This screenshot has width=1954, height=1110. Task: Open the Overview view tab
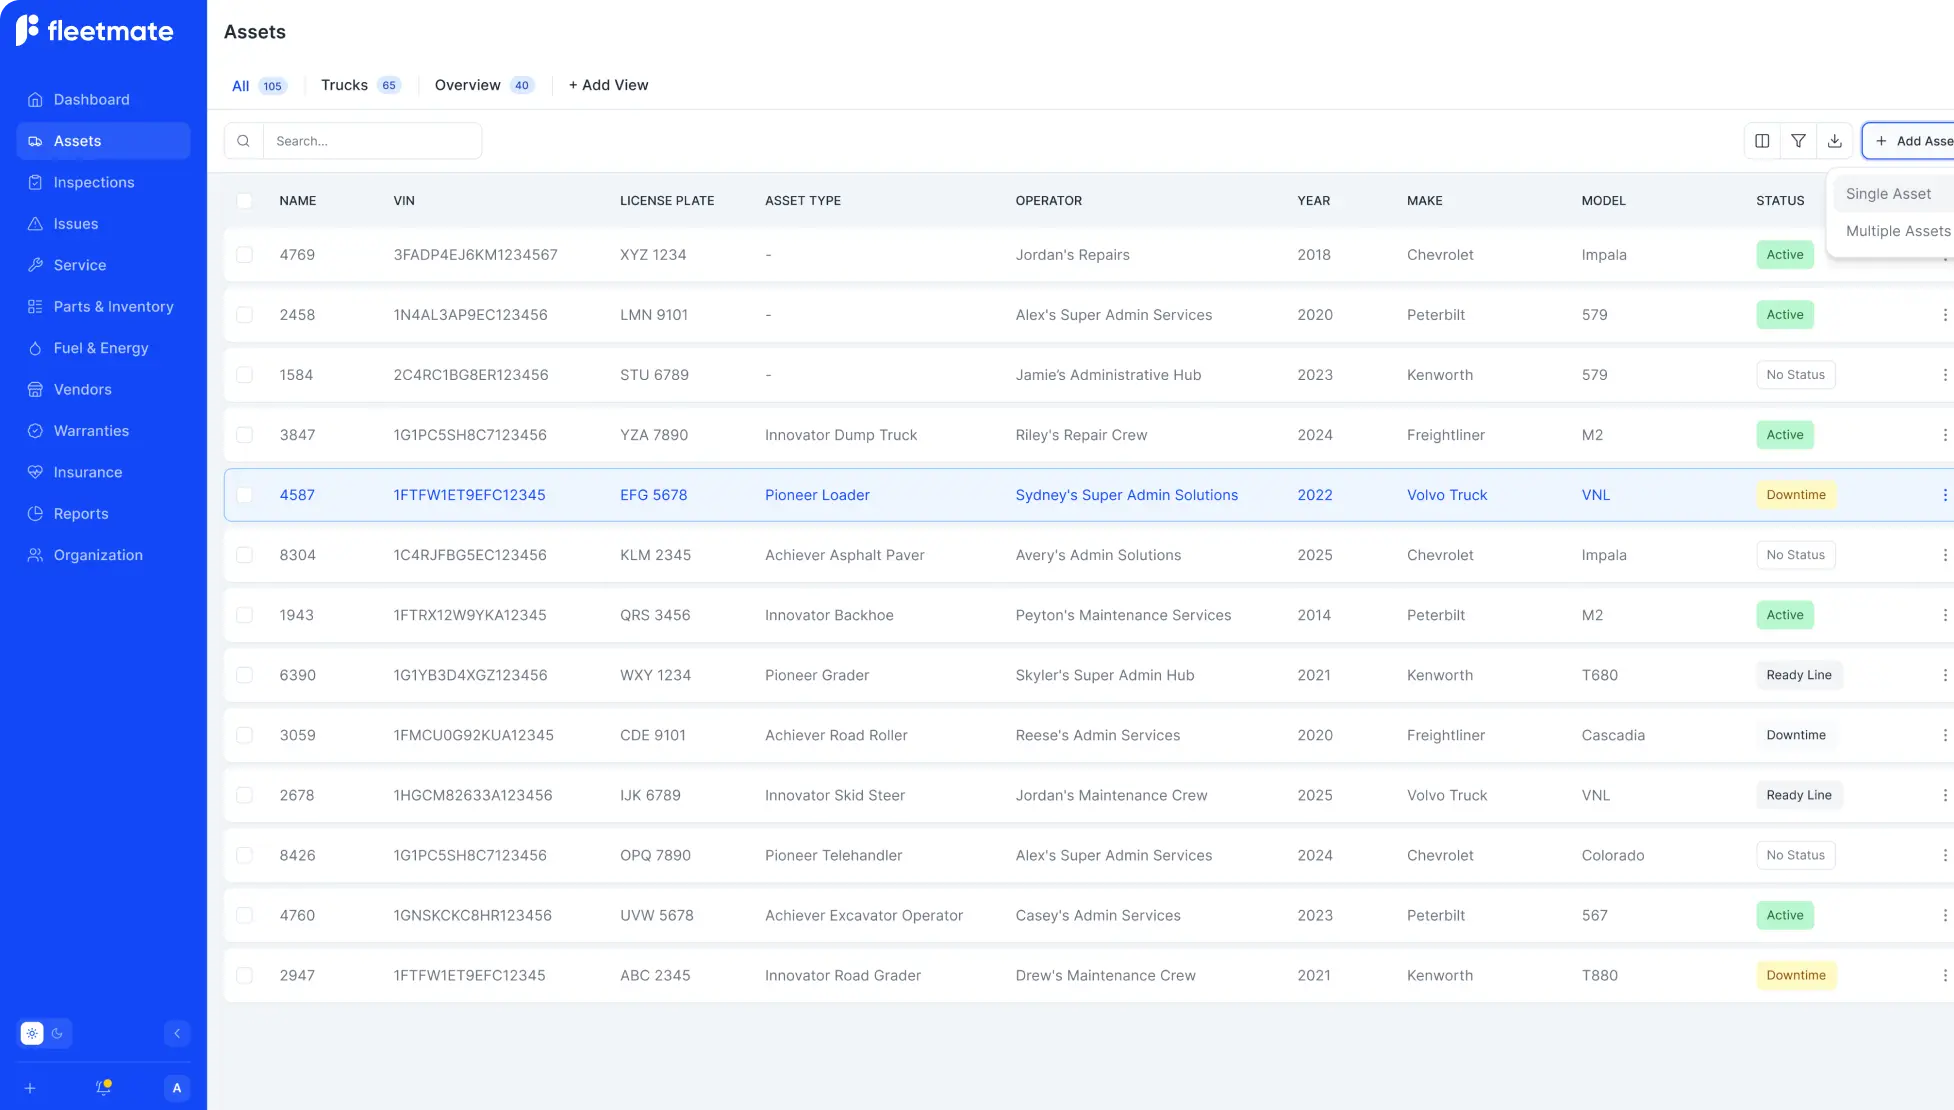[x=468, y=85]
